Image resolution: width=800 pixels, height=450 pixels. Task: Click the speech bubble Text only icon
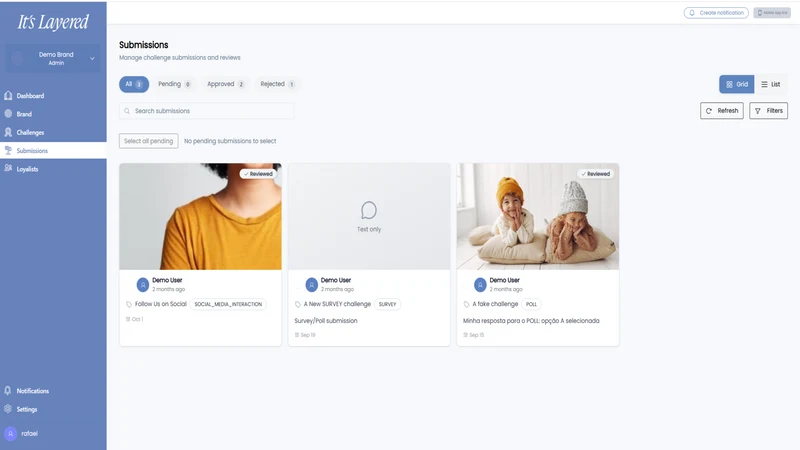369,210
